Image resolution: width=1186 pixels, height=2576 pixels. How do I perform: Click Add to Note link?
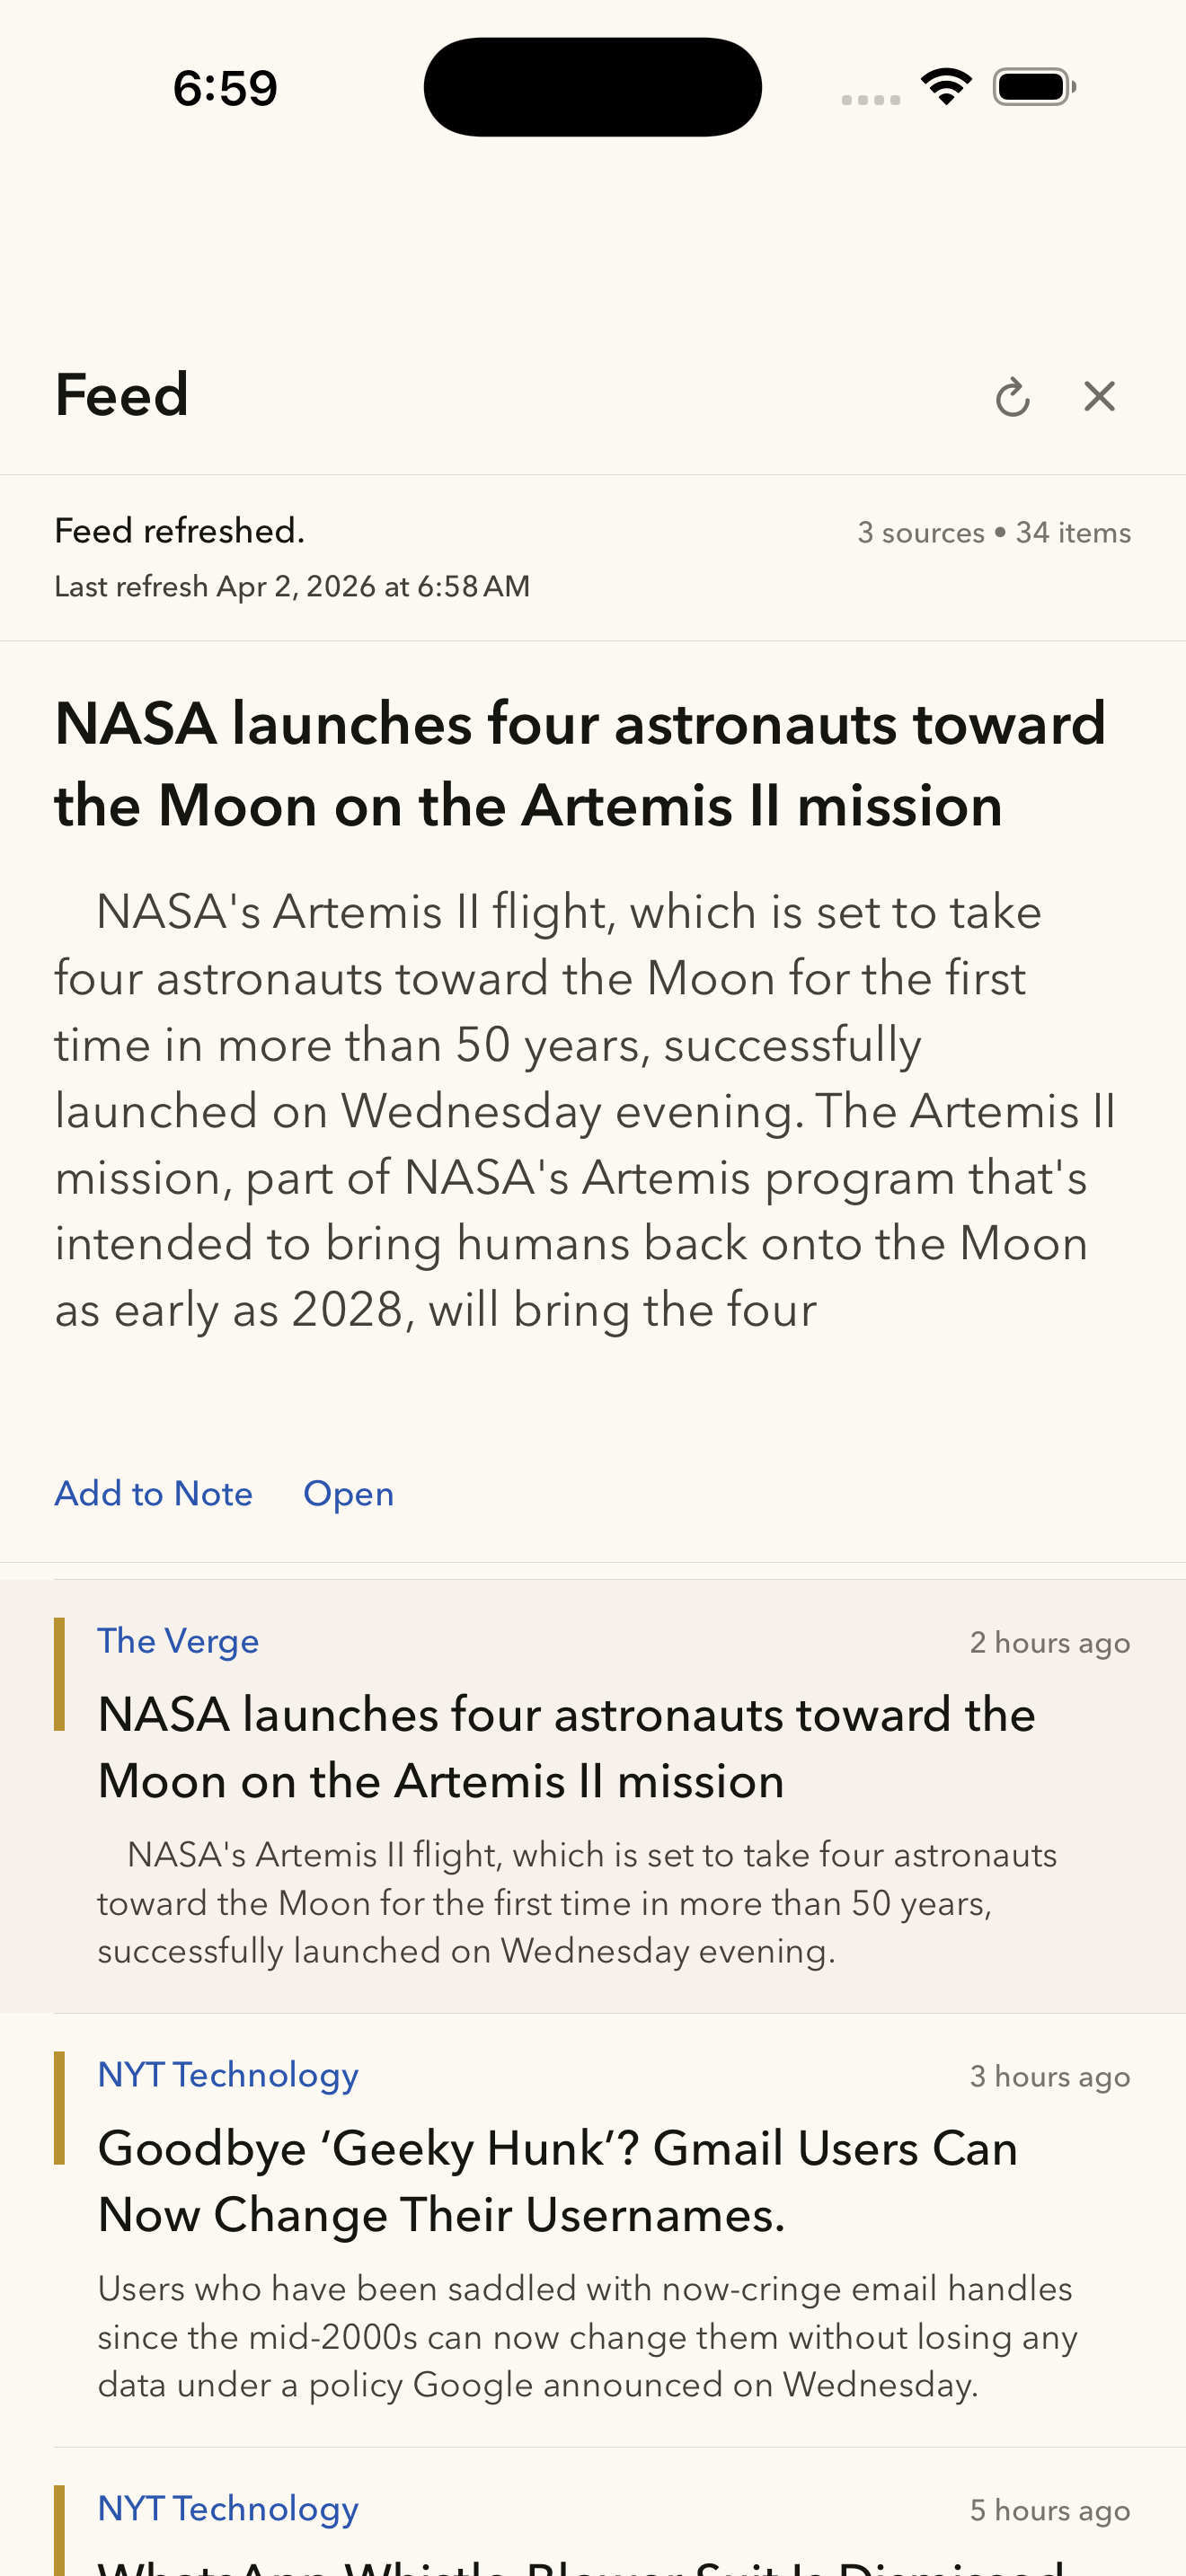(x=153, y=1493)
